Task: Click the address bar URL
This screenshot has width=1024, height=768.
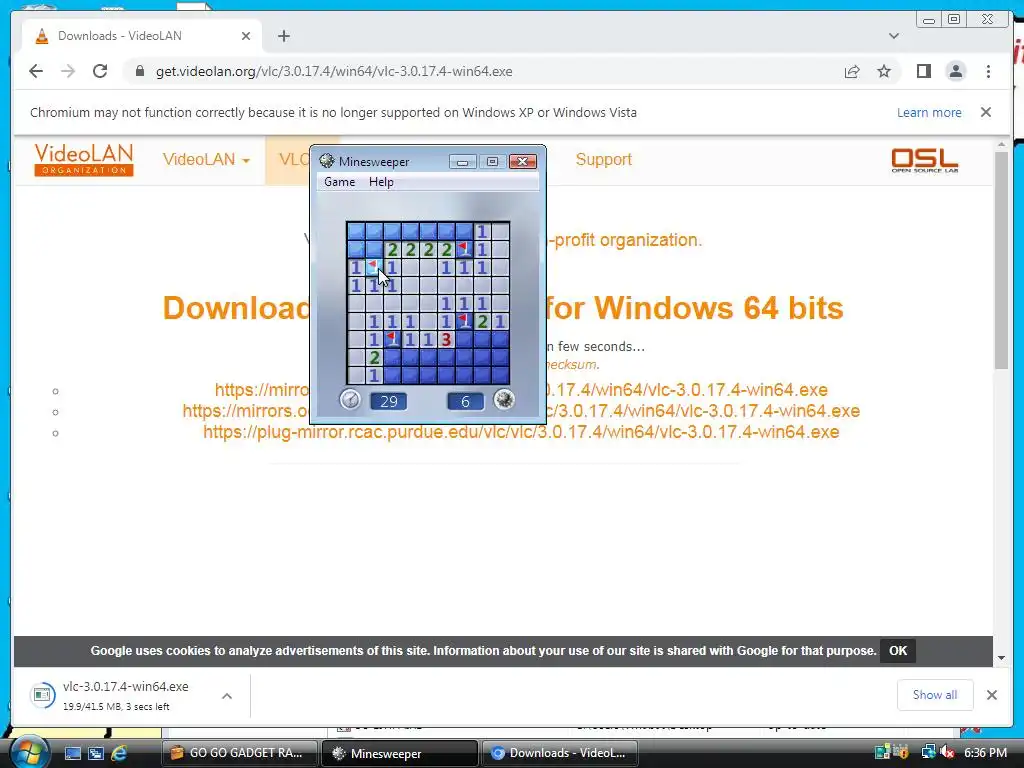Action: [334, 71]
